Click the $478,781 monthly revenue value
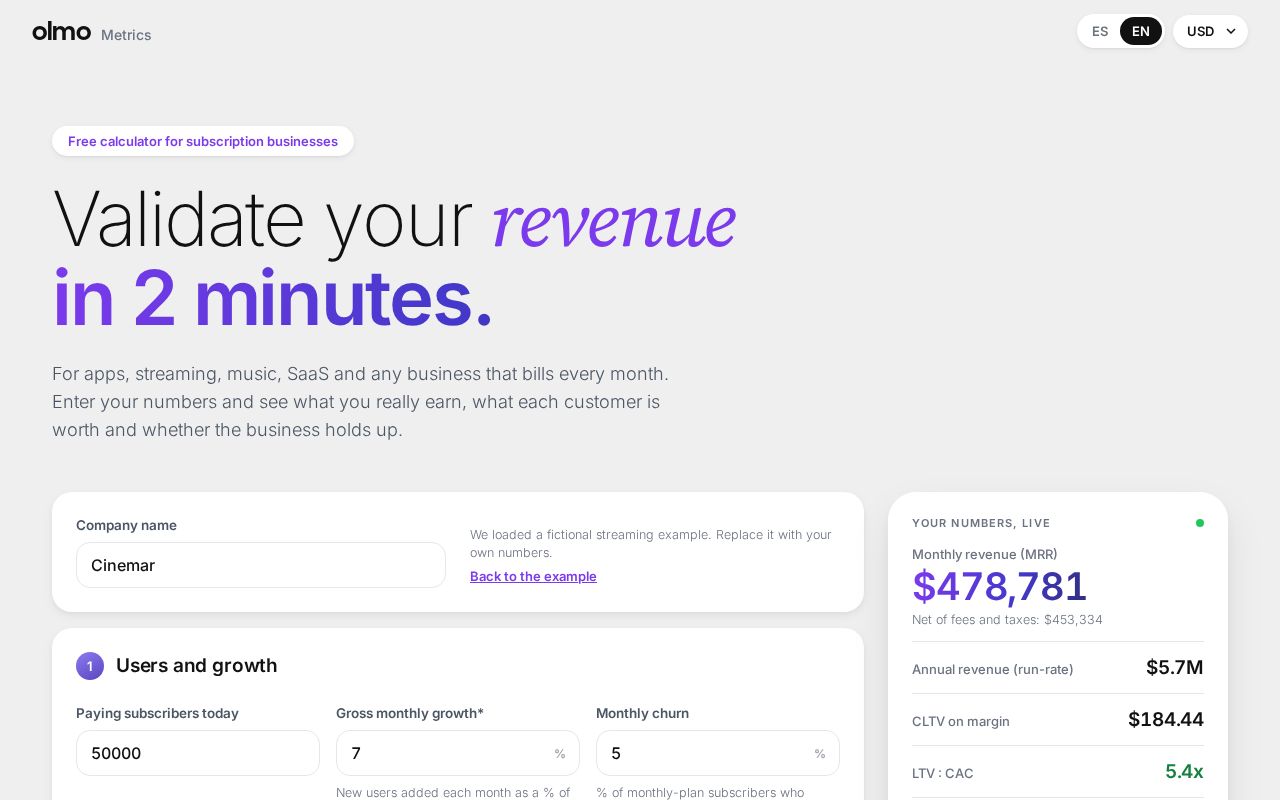 tap(999, 586)
